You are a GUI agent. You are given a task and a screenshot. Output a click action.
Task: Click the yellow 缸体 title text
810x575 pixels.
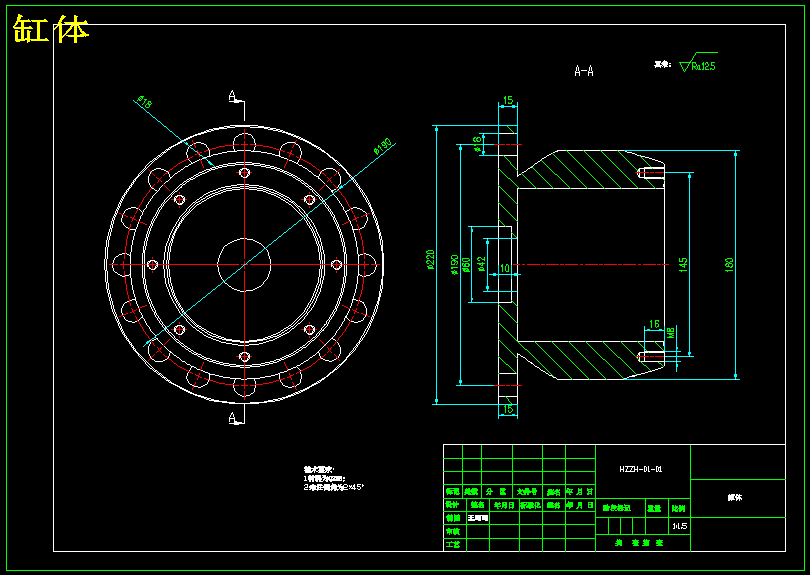[51, 29]
